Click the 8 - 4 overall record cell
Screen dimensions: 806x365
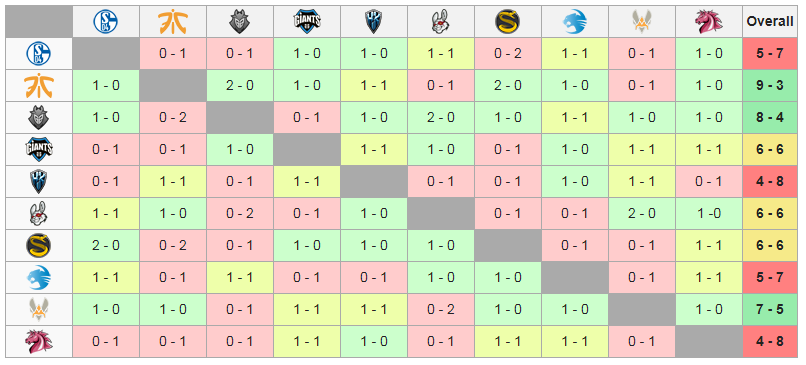pyautogui.click(x=770, y=117)
